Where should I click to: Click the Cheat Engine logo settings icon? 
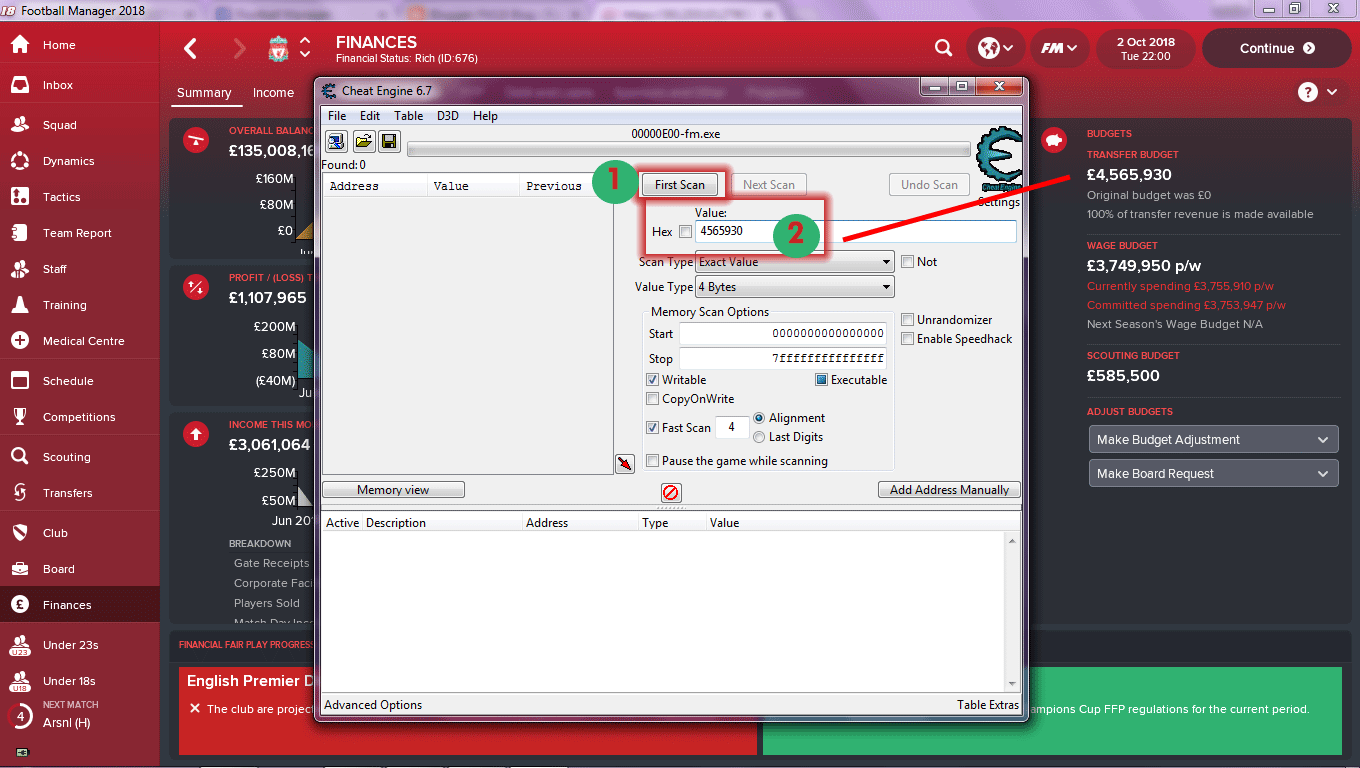998,160
